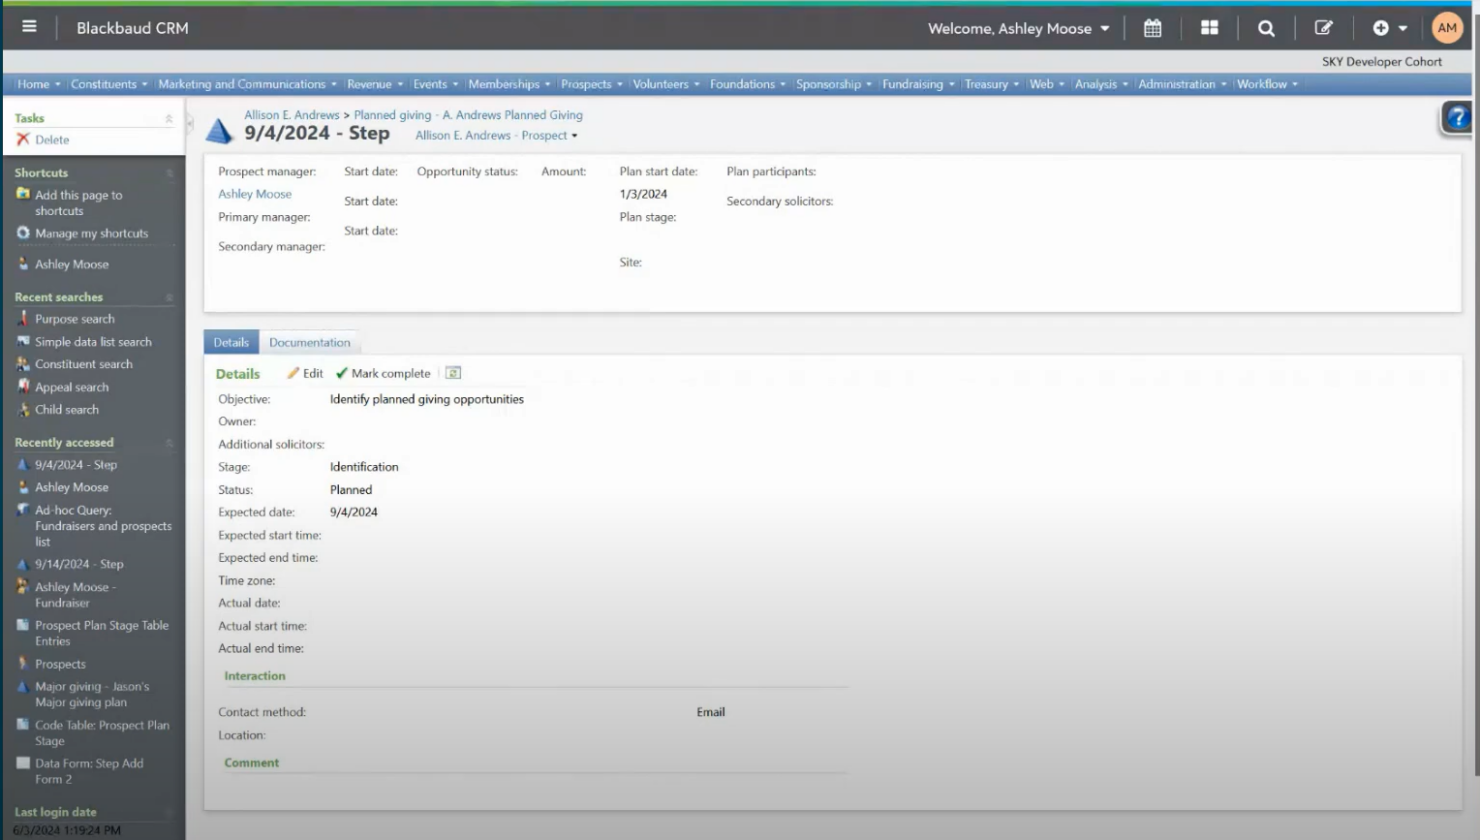
Task: Open the Ashley Moose prospect manager link
Action: click(x=255, y=194)
